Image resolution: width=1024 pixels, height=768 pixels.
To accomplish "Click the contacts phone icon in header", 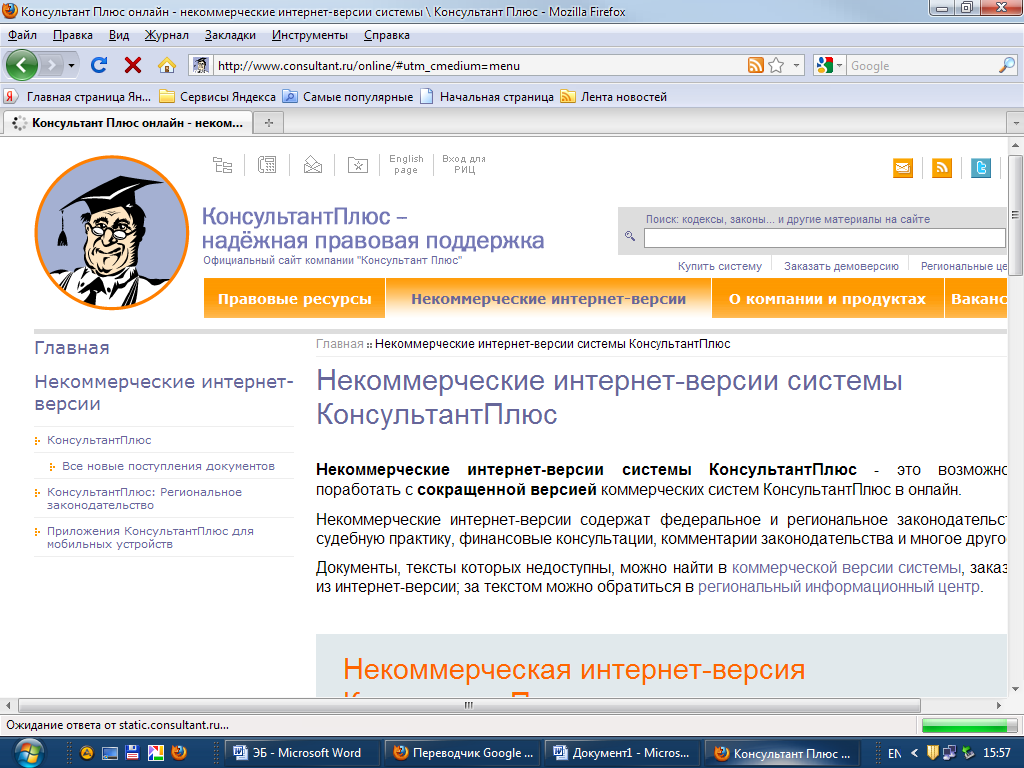I will (x=266, y=165).
